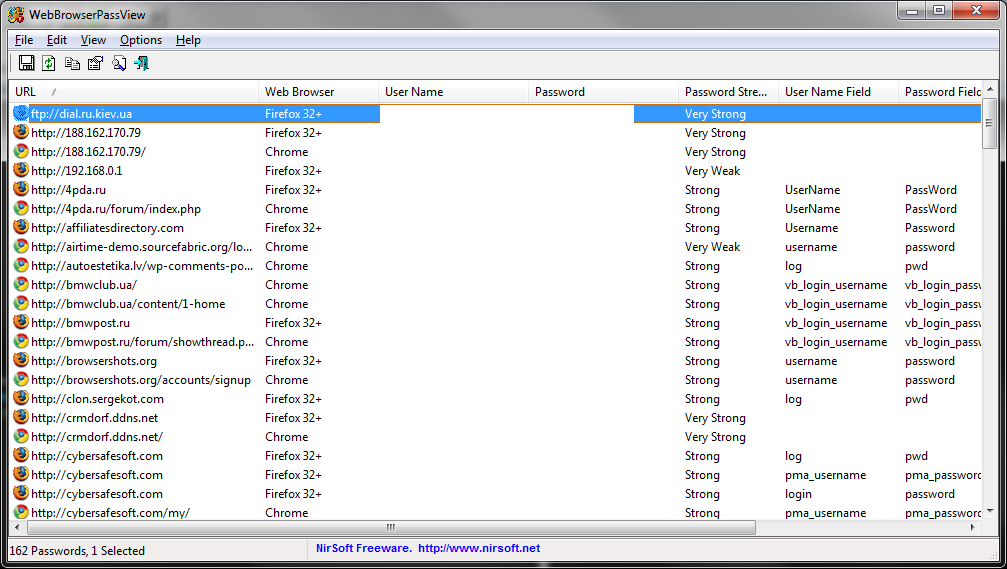
Task: Open the View menu
Action: [x=93, y=40]
